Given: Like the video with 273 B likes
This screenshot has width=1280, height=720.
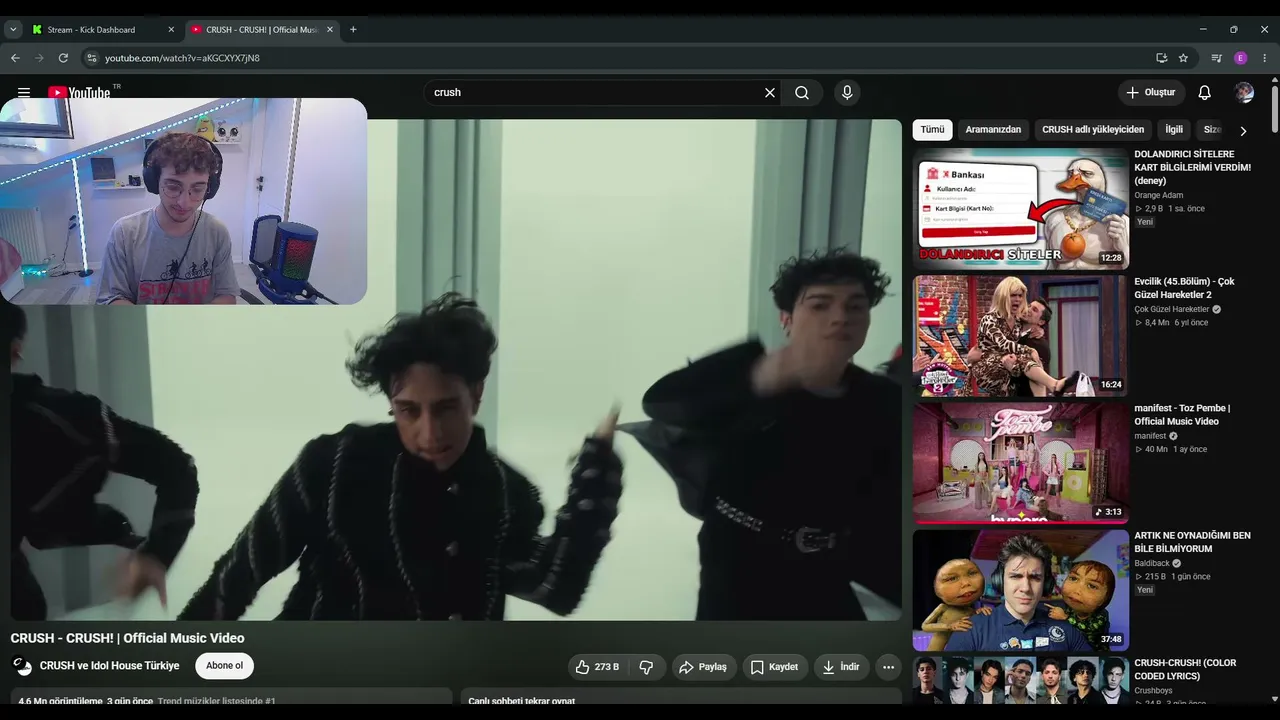Looking at the screenshot, I should (597, 667).
